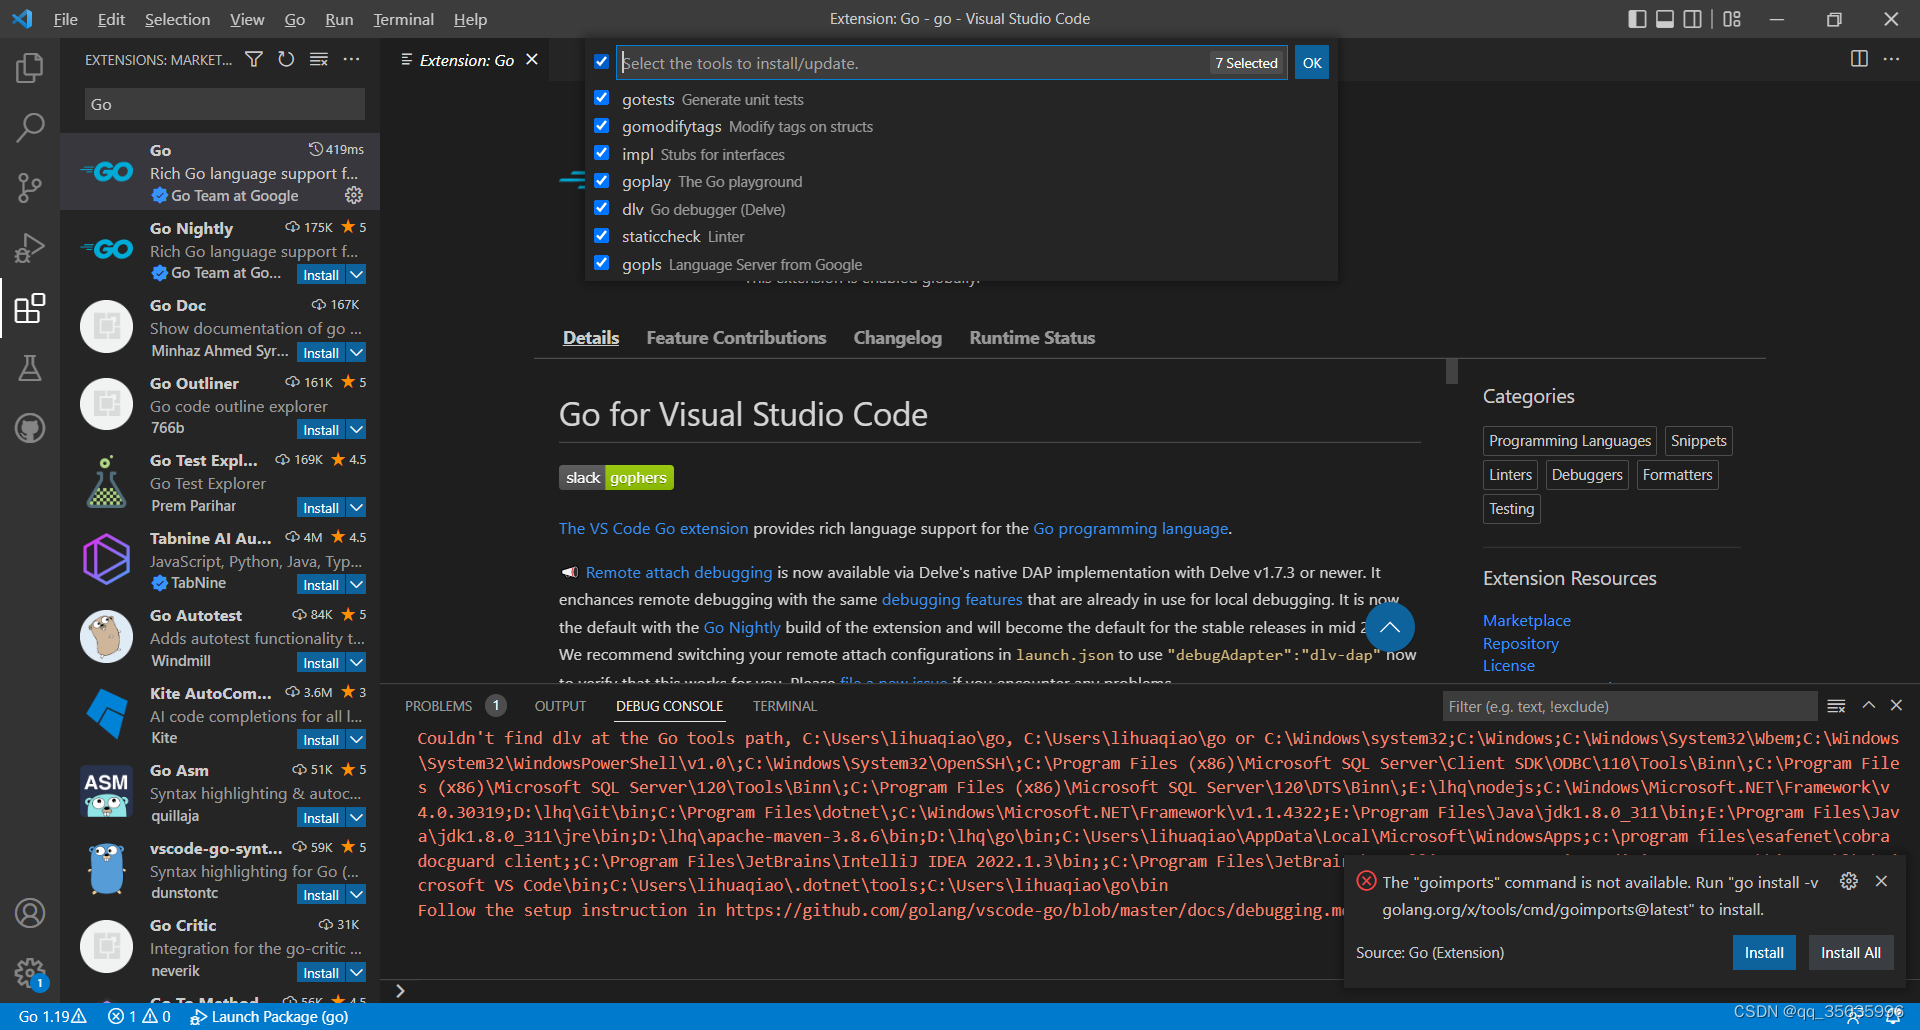Install the Go Nightly extension

321,274
